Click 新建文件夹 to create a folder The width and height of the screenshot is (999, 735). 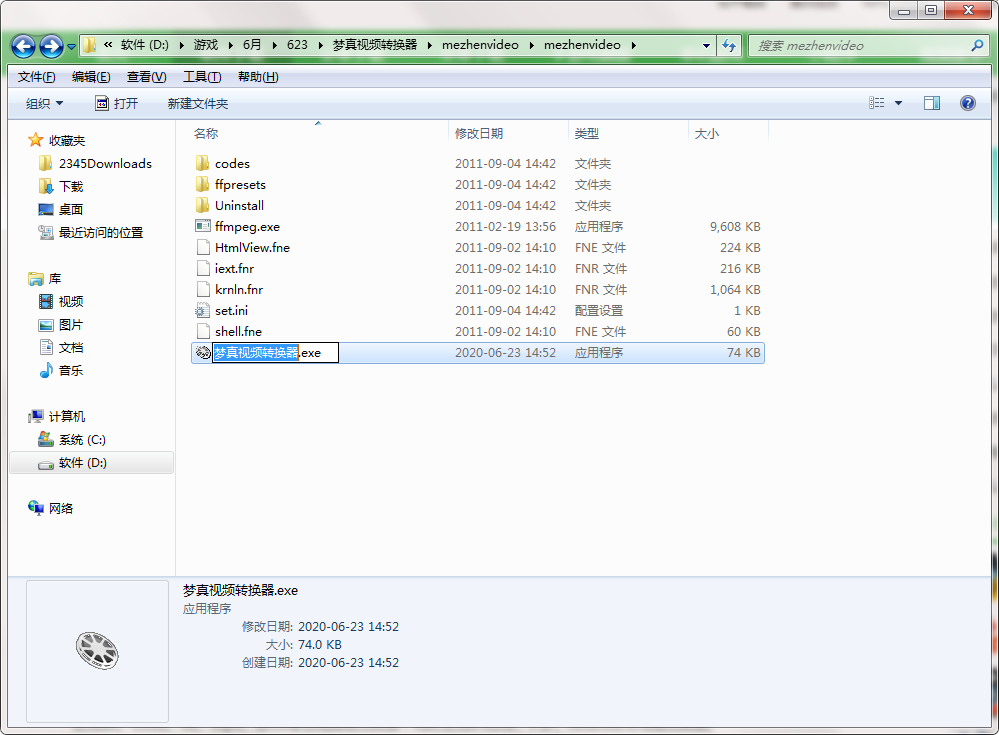click(x=198, y=103)
